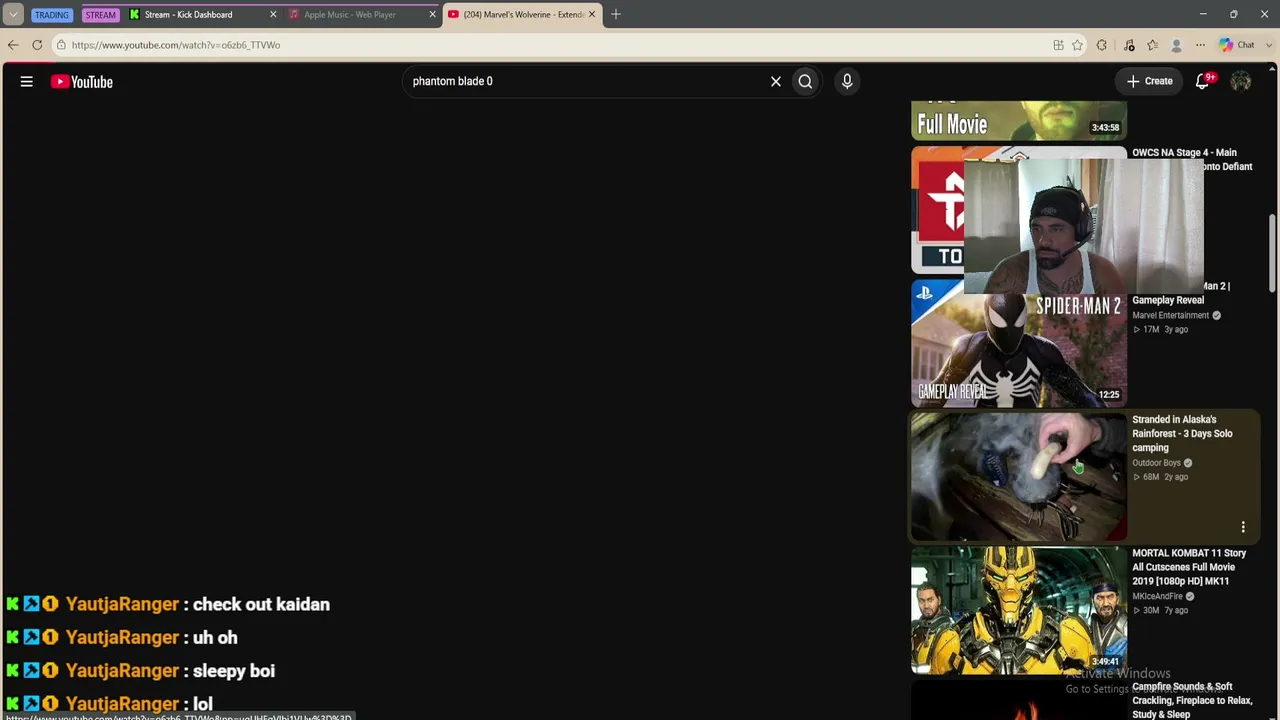Open the Stranded in Alaska's Rainforest video title
1280x720 pixels.
coord(1182,434)
